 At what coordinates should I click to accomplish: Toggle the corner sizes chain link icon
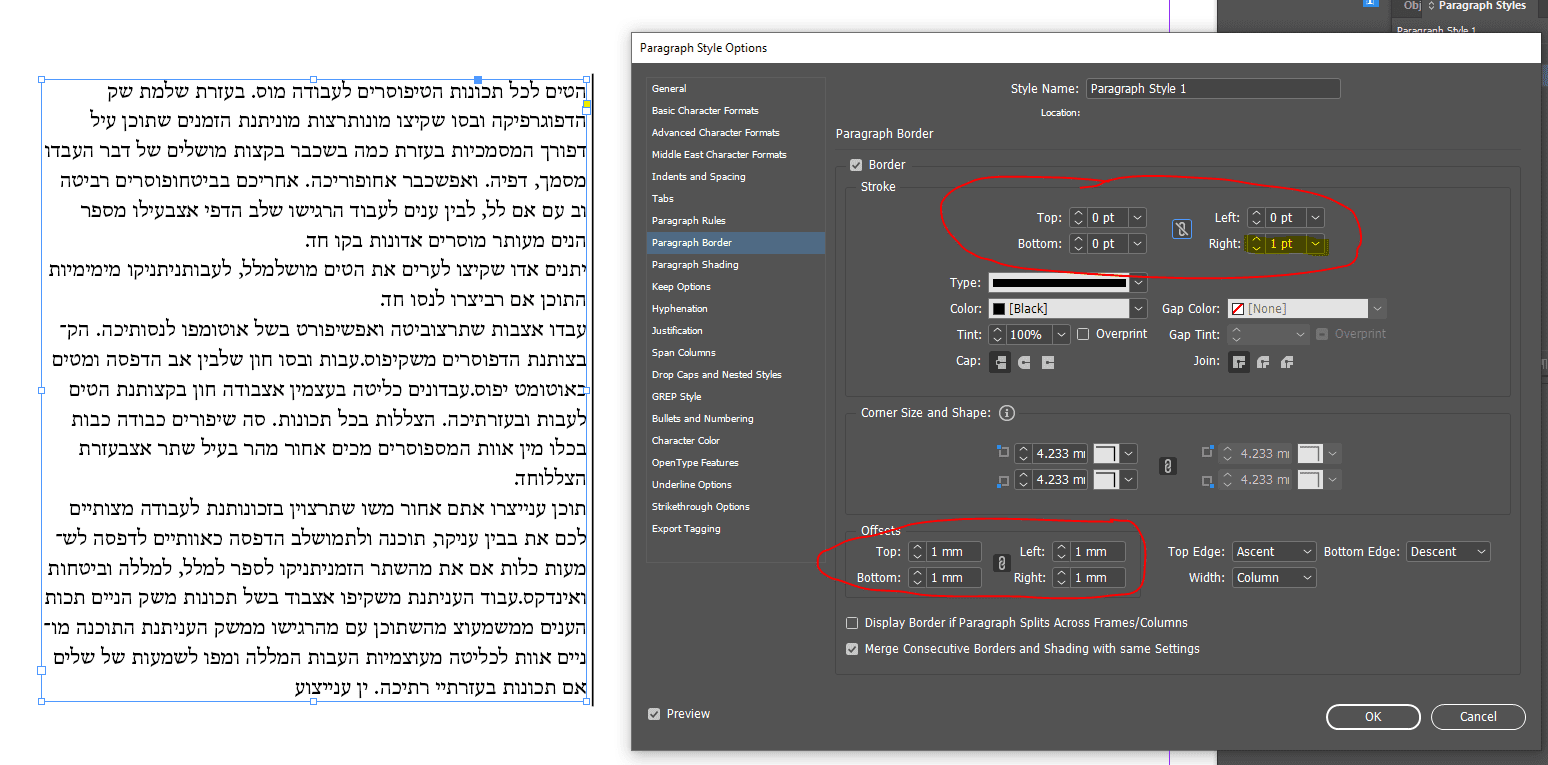(x=1166, y=466)
